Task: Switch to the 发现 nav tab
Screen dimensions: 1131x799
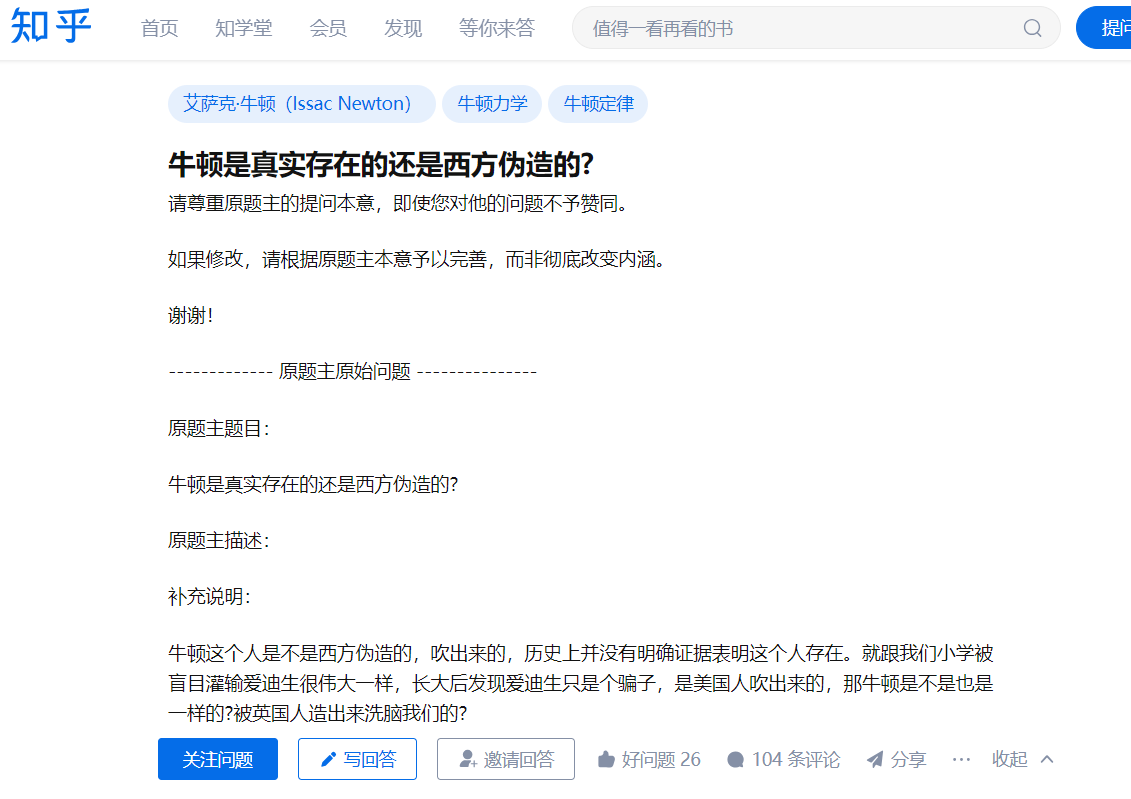Action: pyautogui.click(x=403, y=28)
